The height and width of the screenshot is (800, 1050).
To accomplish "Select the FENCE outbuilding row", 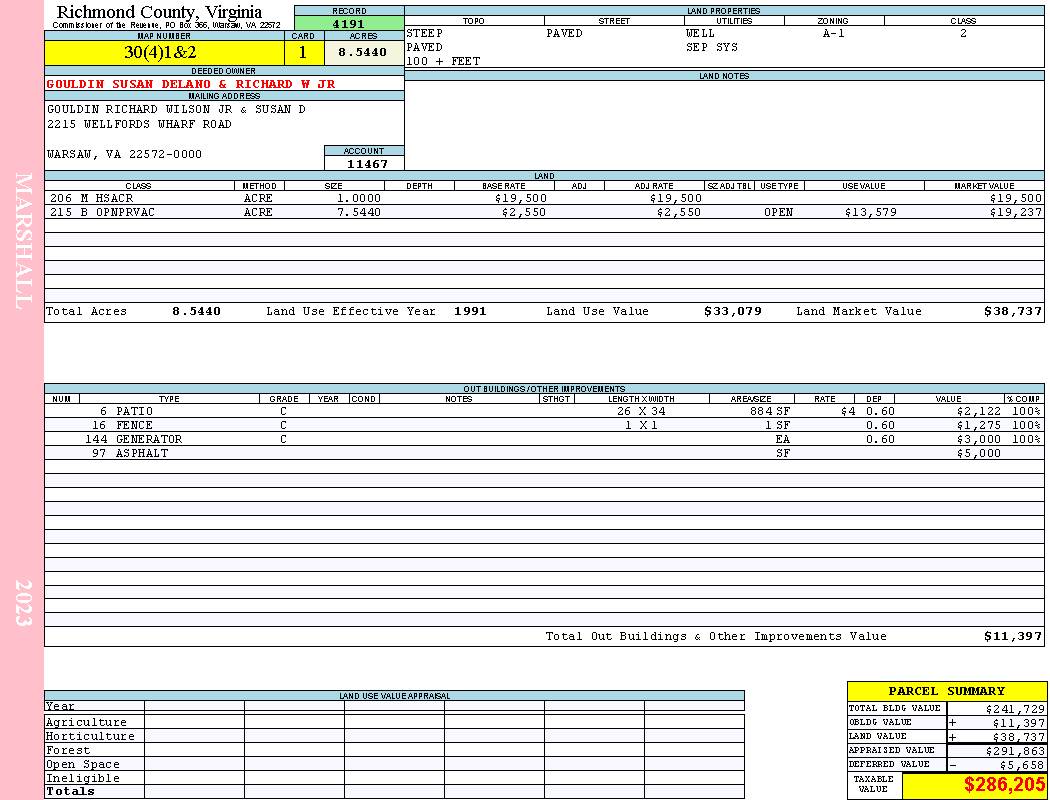I will (544, 426).
